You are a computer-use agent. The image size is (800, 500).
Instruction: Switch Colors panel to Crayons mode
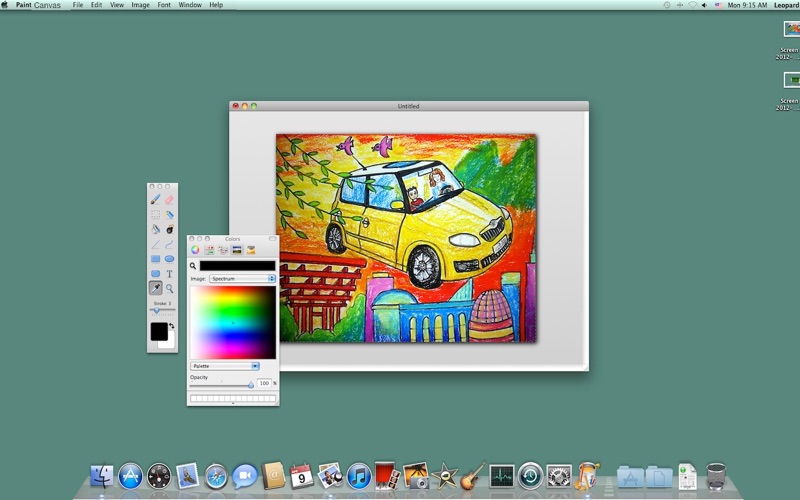click(x=251, y=249)
